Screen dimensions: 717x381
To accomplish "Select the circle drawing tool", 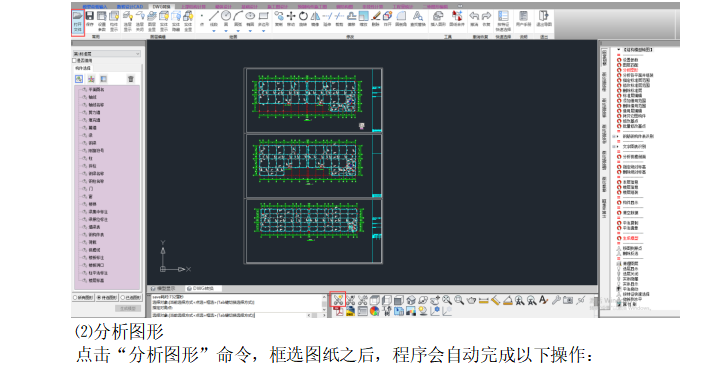I will (x=226, y=19).
